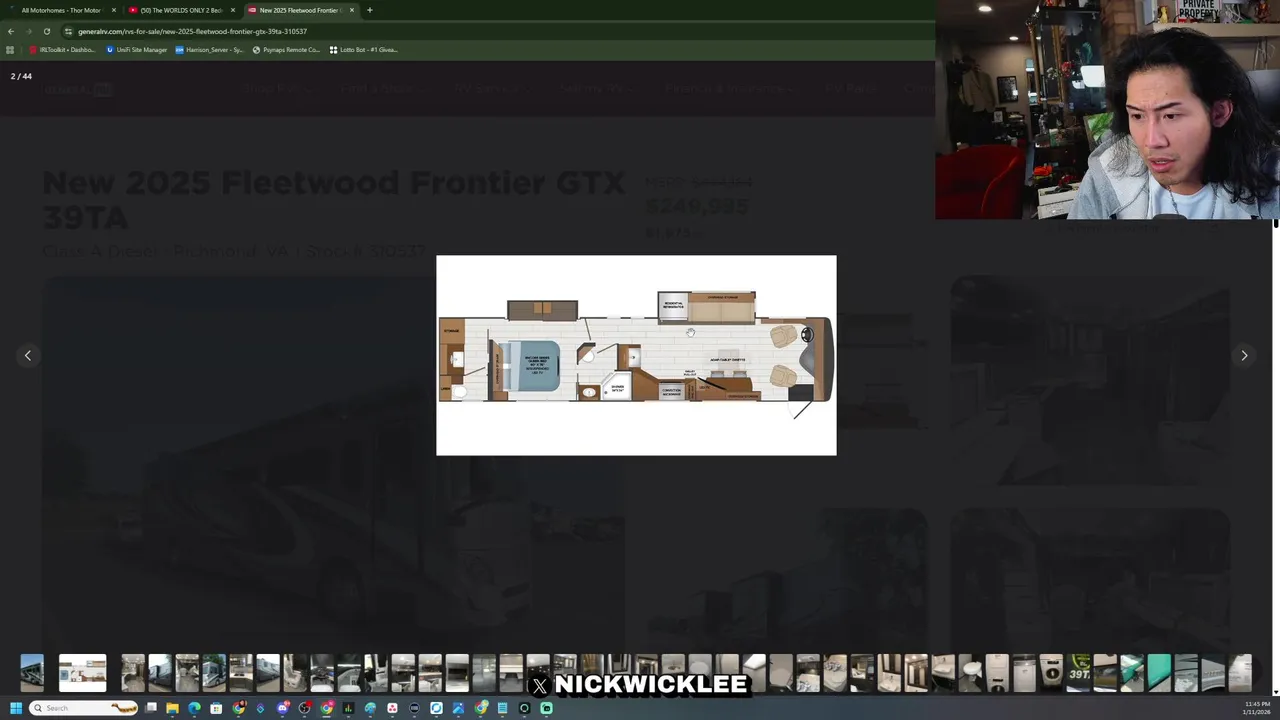Viewport: 1280px width, 720px height.
Task: Close the Fleetwood Frontier tab
Action: coord(351,10)
